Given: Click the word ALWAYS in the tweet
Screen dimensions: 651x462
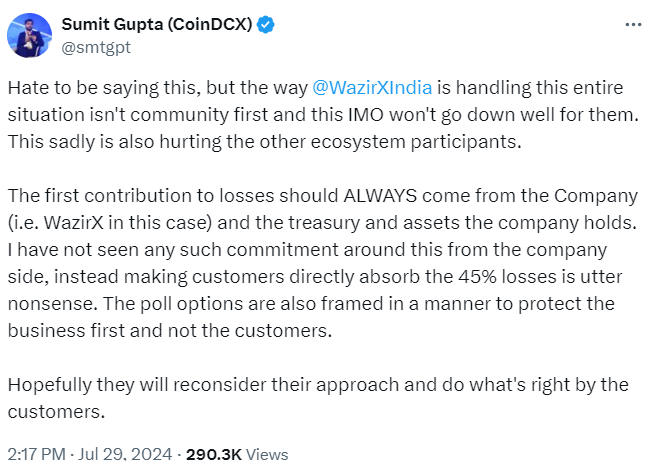Looking at the screenshot, I should point(380,196).
